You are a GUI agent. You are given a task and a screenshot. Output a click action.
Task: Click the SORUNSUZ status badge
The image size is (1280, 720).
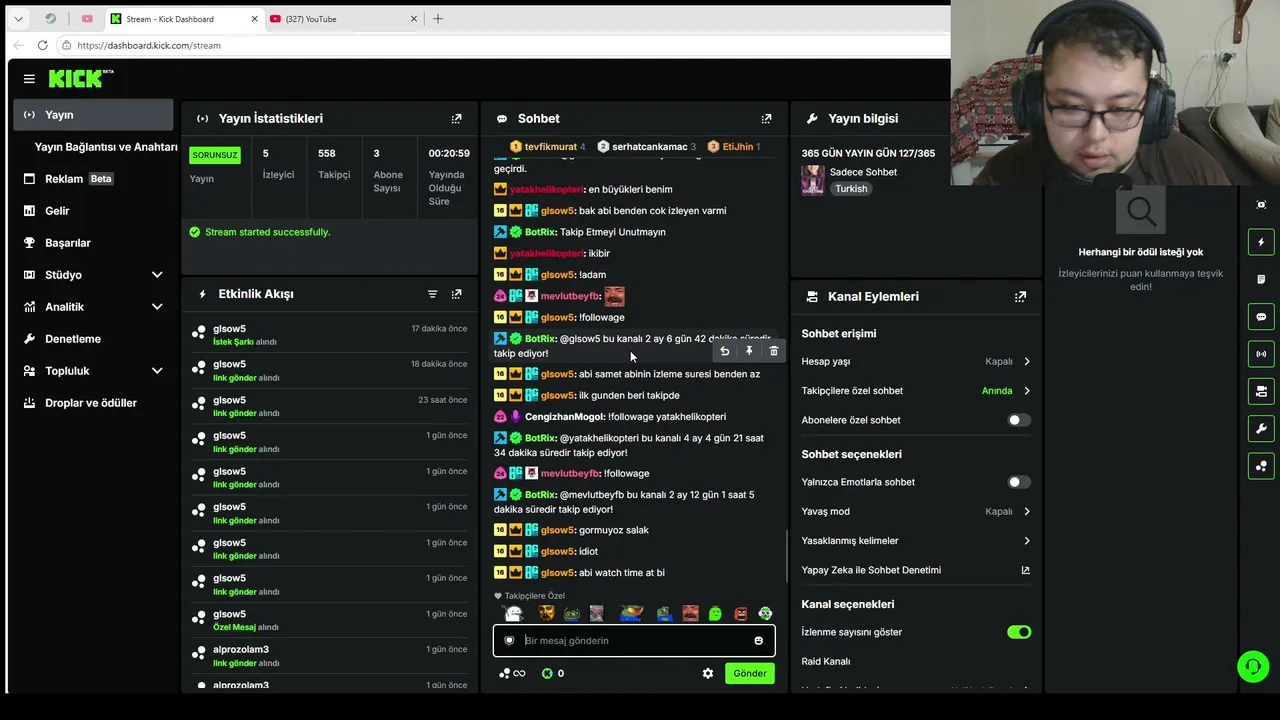tap(215, 155)
